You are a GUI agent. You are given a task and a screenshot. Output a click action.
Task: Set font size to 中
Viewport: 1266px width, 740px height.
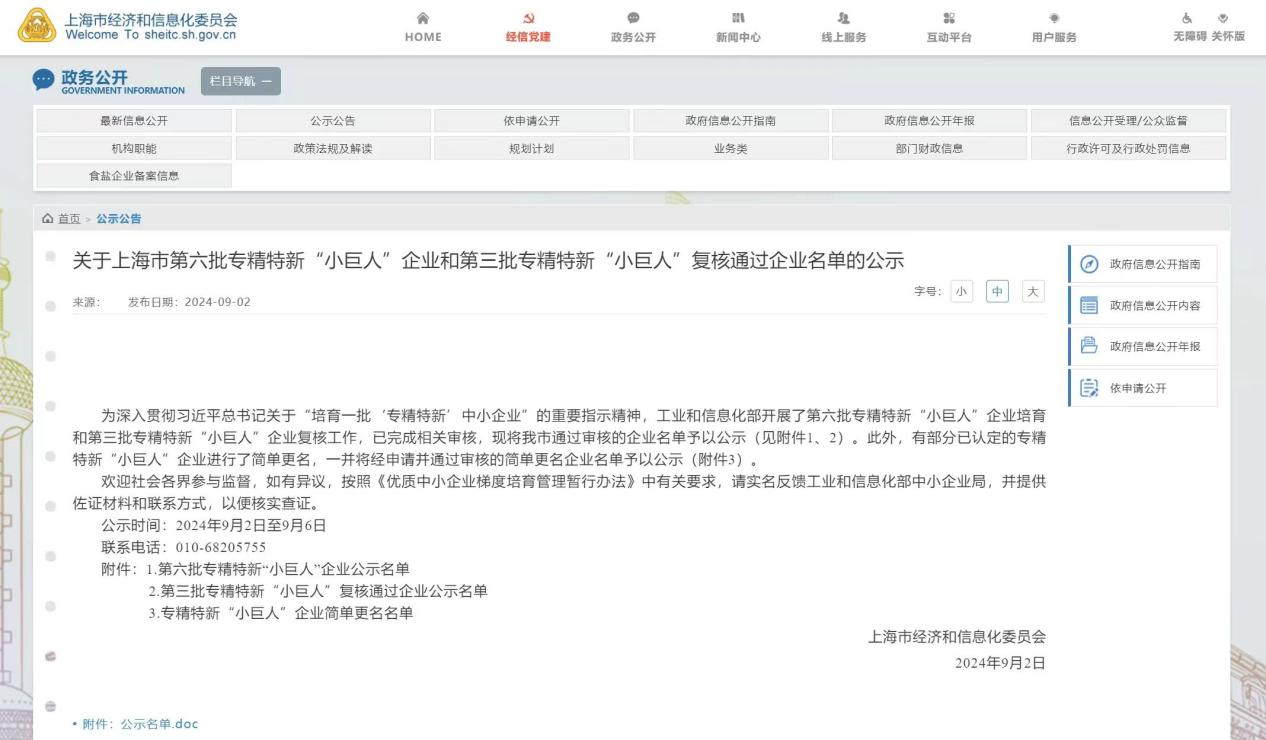996,291
